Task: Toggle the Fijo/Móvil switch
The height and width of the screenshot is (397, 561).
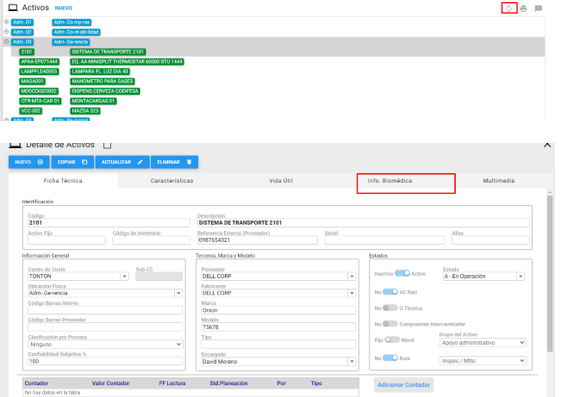Action: [392, 340]
